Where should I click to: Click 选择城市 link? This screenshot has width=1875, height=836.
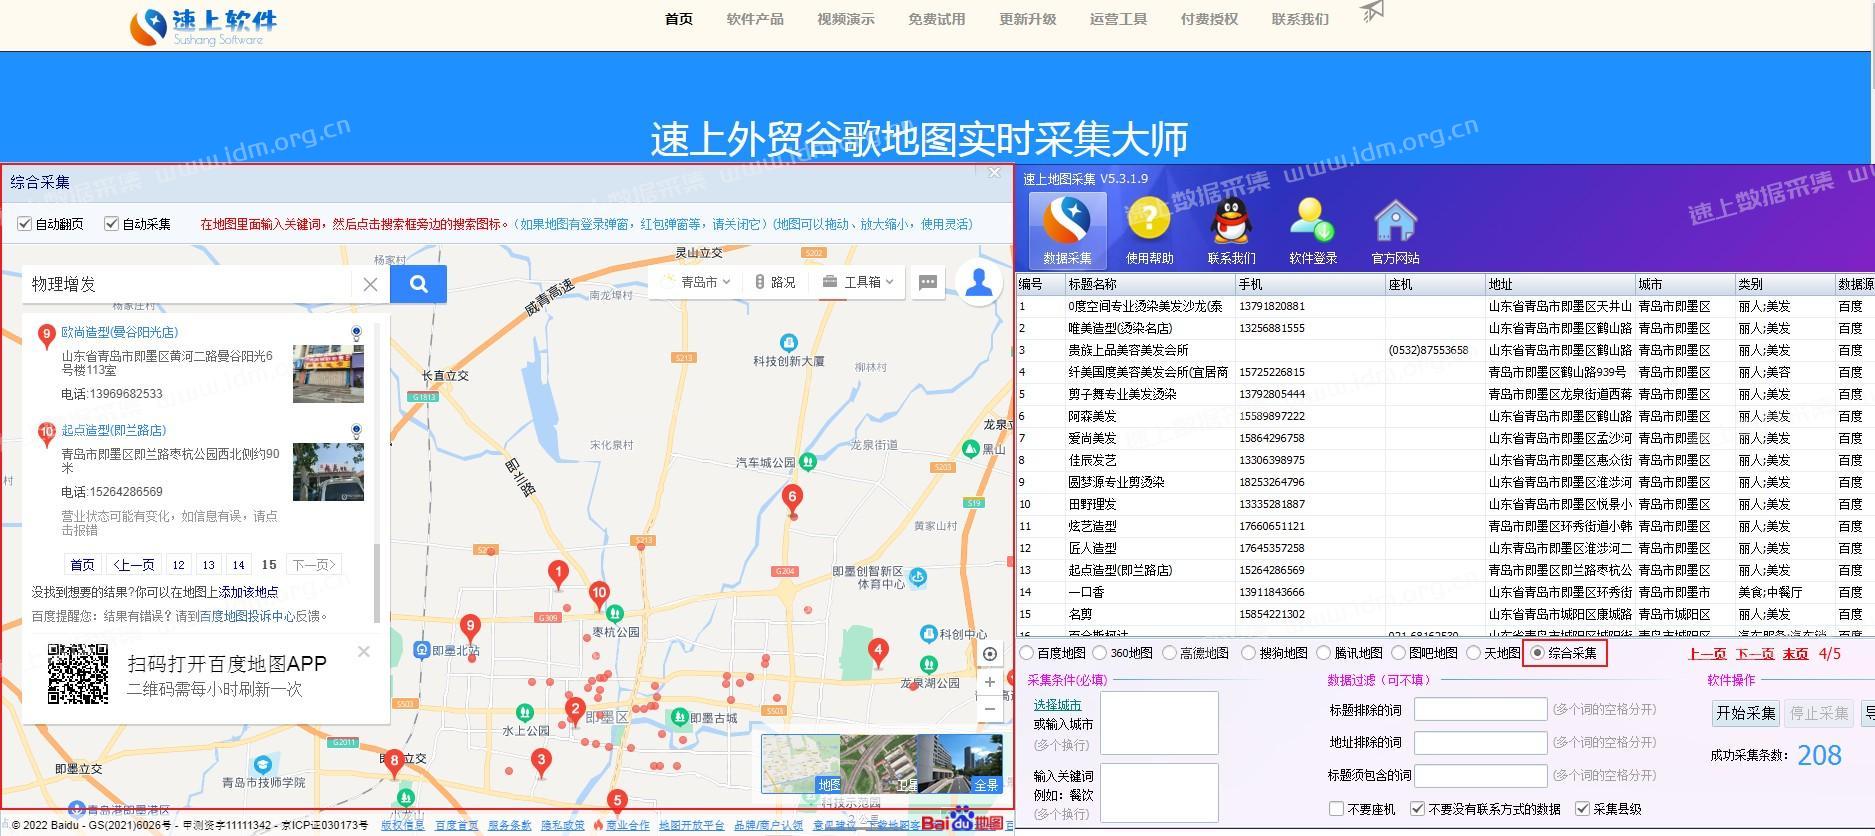pyautogui.click(x=1057, y=705)
